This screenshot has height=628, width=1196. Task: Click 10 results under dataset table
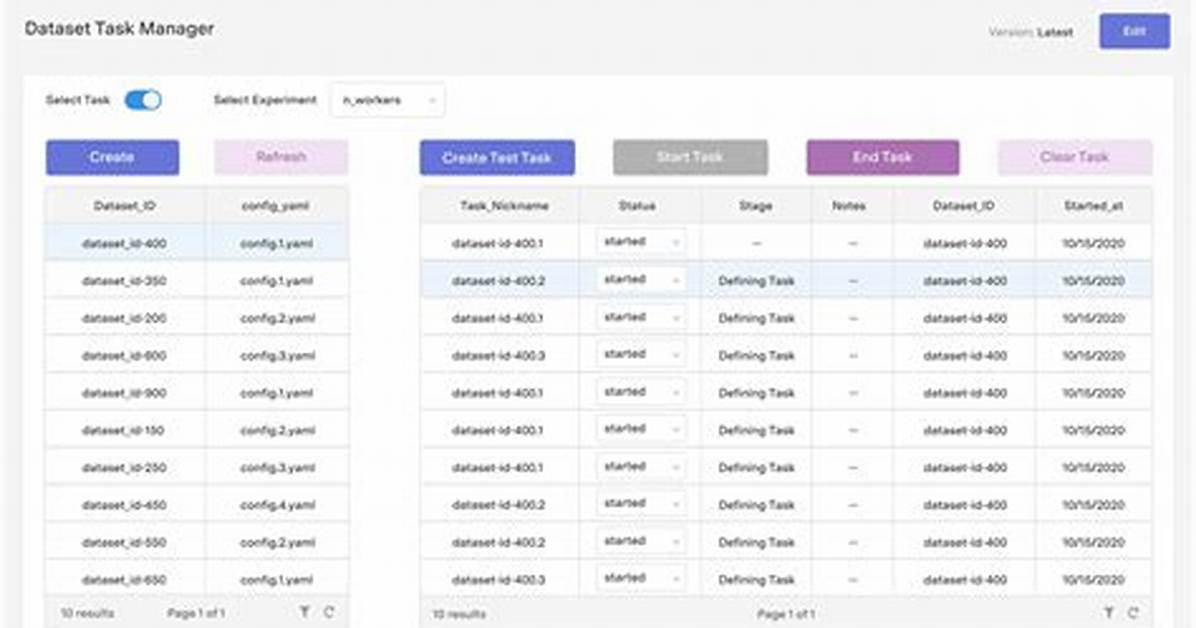[87, 613]
